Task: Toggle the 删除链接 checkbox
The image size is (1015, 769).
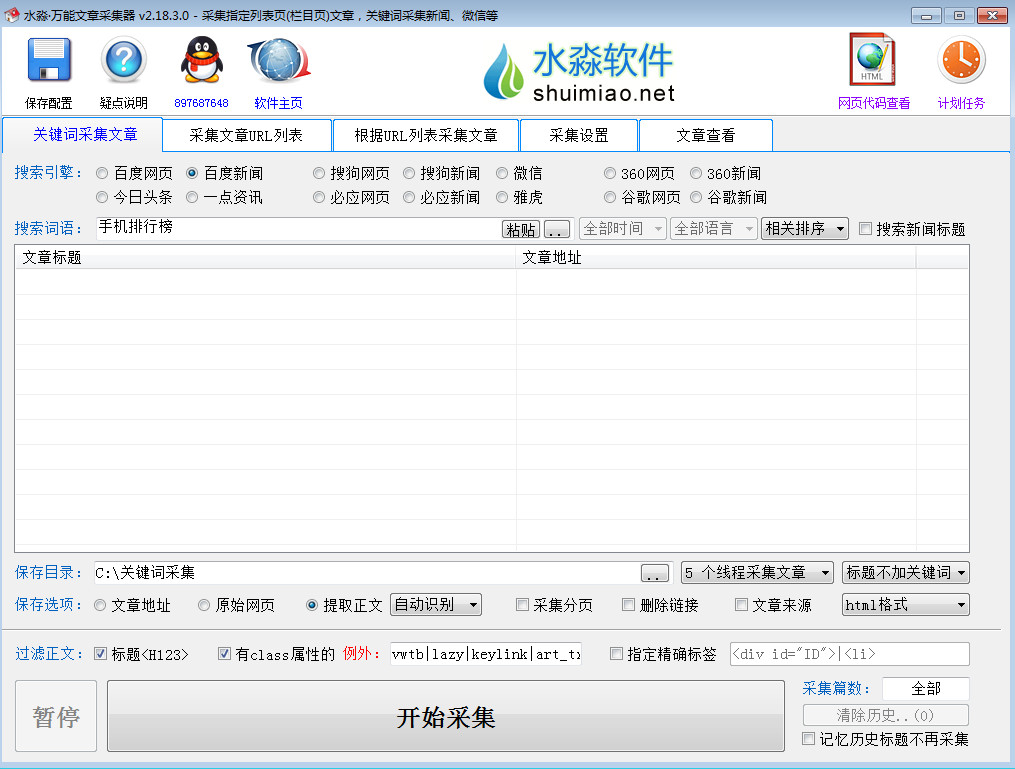Action: click(x=628, y=605)
